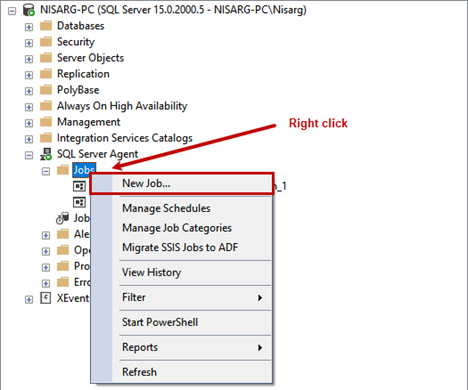Viewport: 468px width, 390px height.
Task: Select the Databases tree label
Action: tap(81, 26)
